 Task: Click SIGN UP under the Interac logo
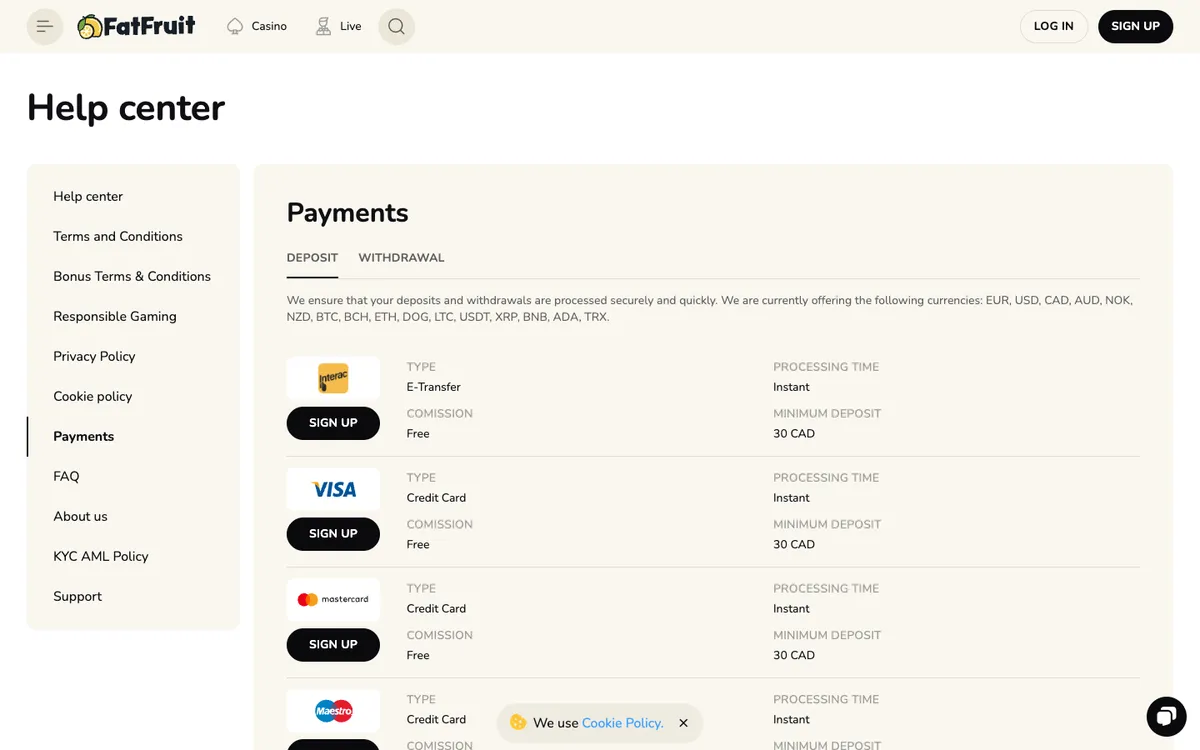click(x=333, y=423)
